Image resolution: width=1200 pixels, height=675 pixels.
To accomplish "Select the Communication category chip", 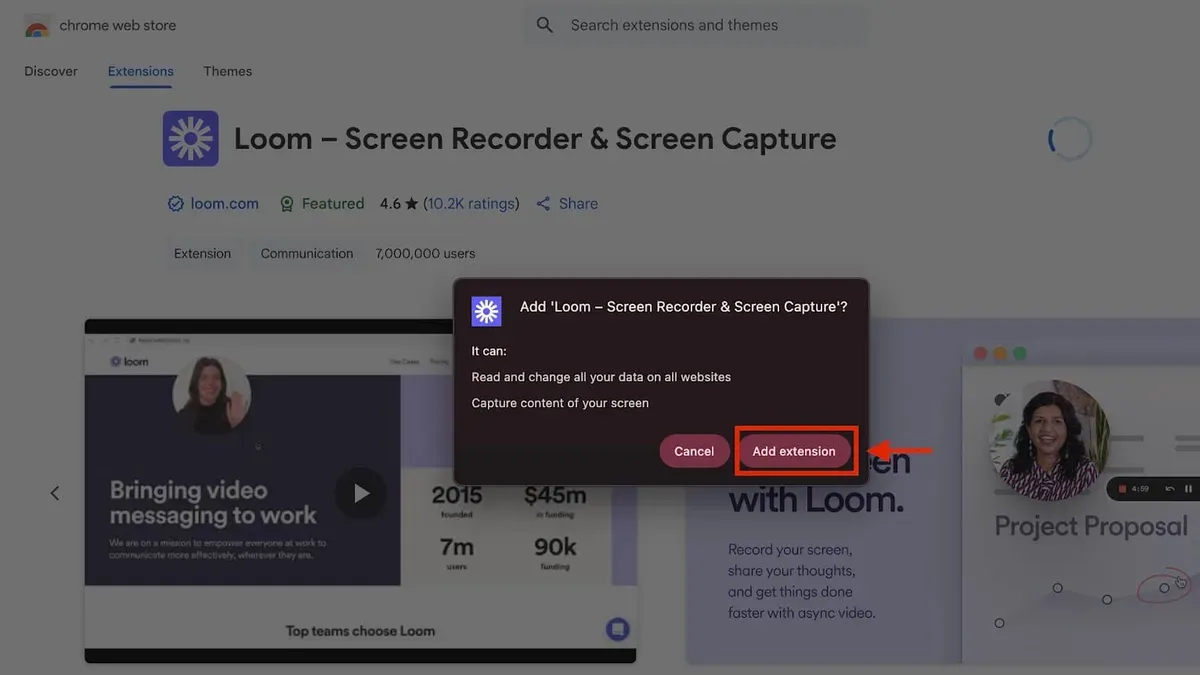I will coord(307,253).
